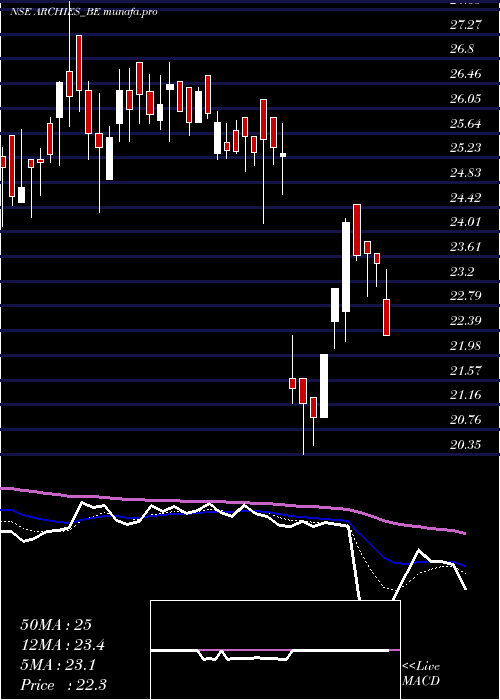
Task: Click the 21.57 price axis label
Action: pyautogui.click(x=465, y=370)
